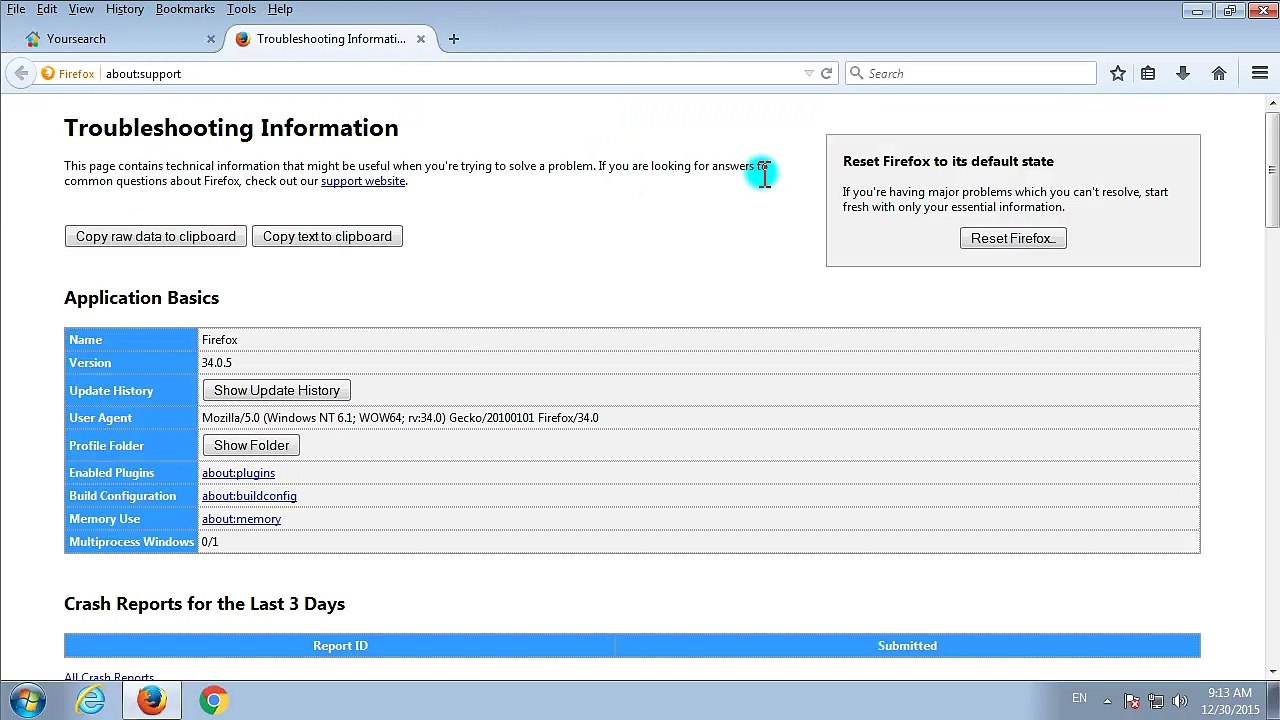Open the about:buildconfig link
1280x720 pixels.
(249, 496)
